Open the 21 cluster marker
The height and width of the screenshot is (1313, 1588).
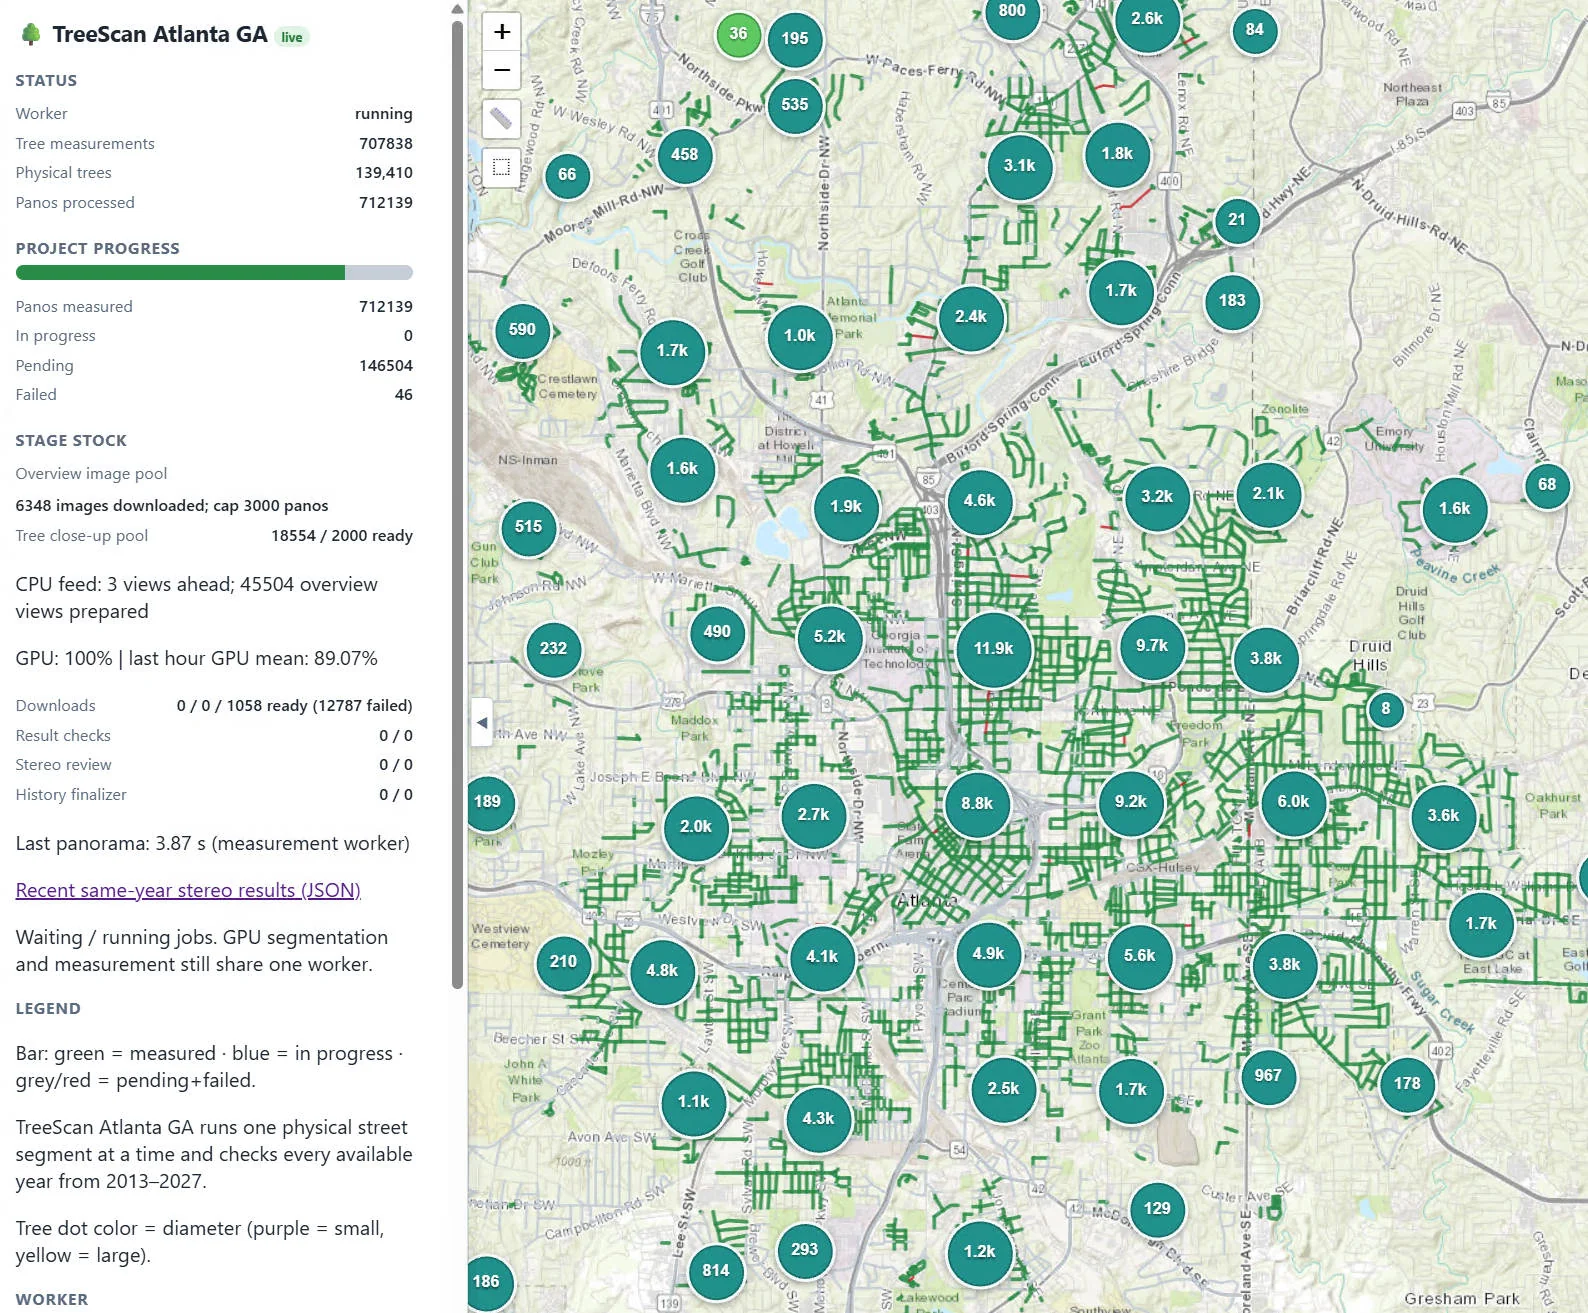(x=1237, y=220)
